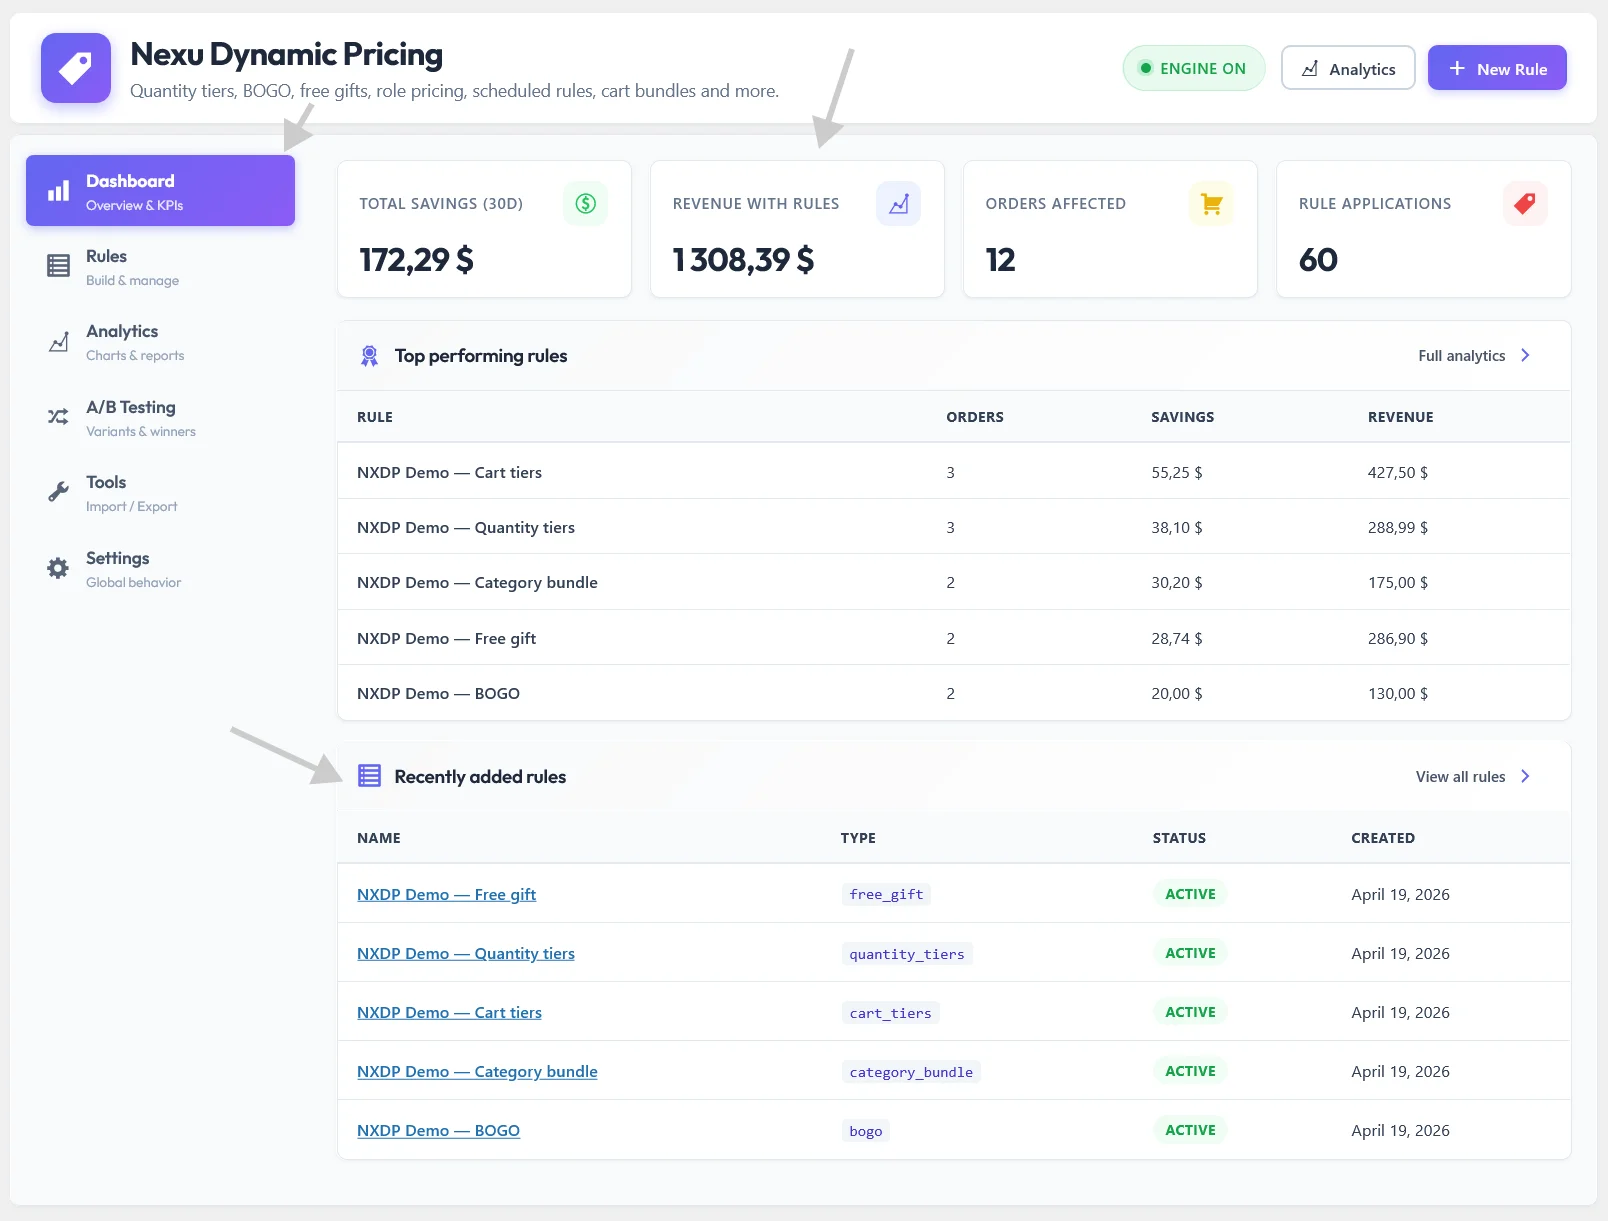
Task: Create a New Rule
Action: pyautogui.click(x=1497, y=68)
